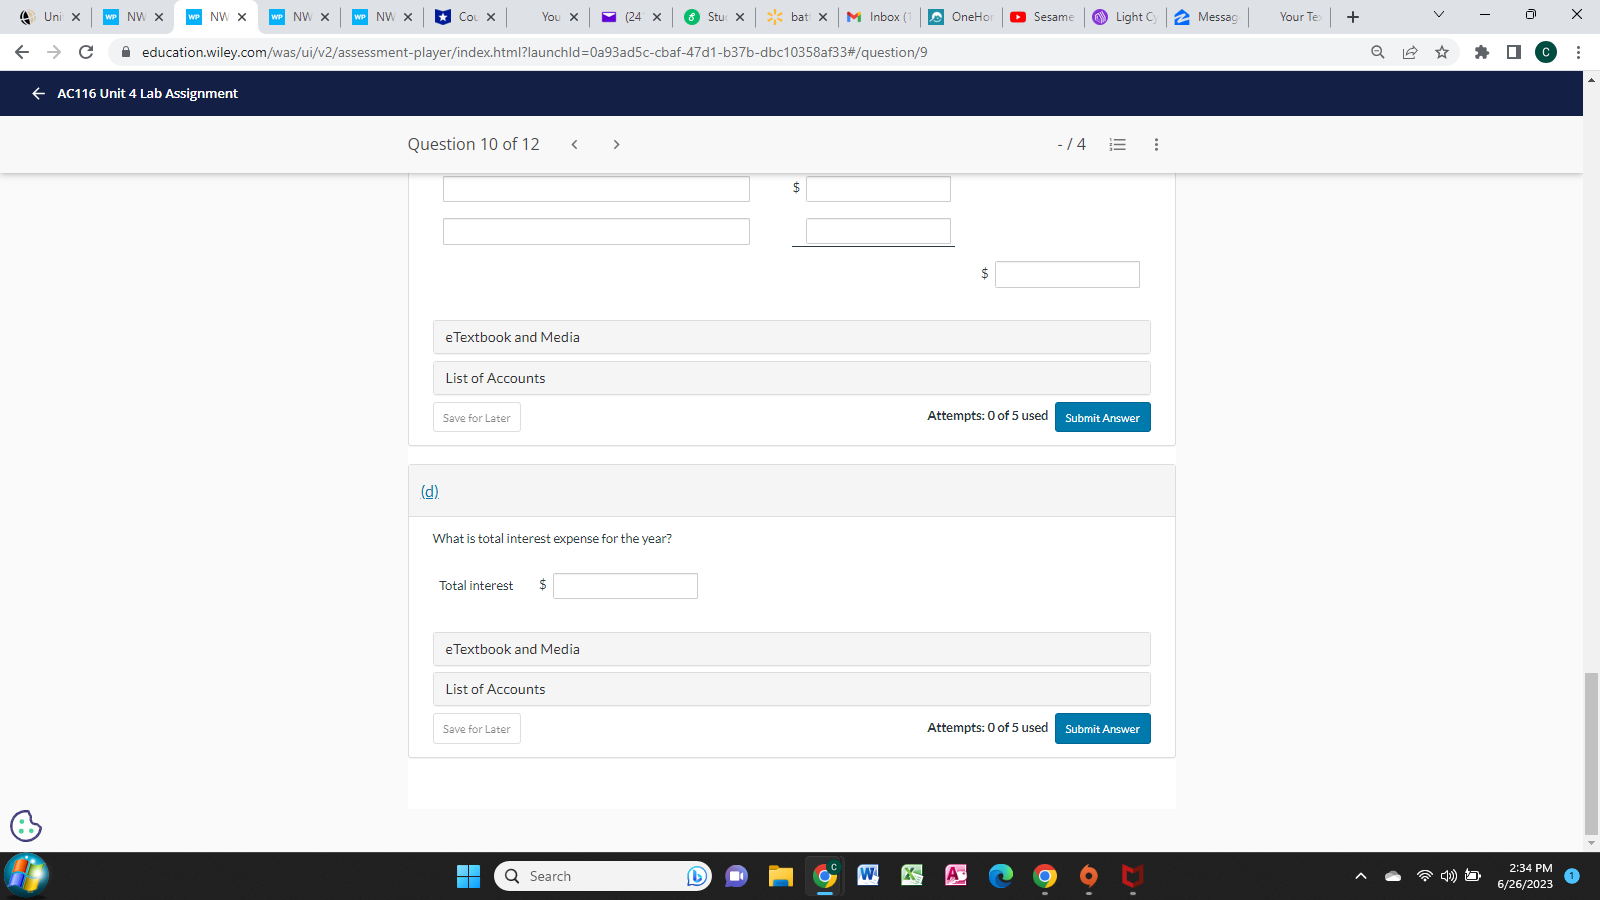Expand List of Accounts in part (d)
This screenshot has width=1600, height=900.
792,689
